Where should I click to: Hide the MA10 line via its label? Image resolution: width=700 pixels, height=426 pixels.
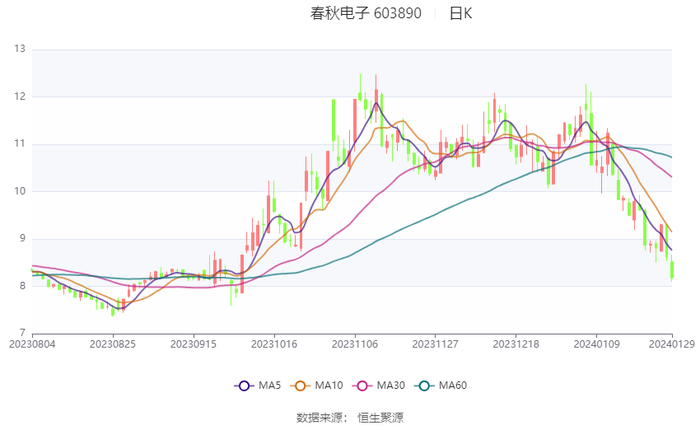[329, 385]
